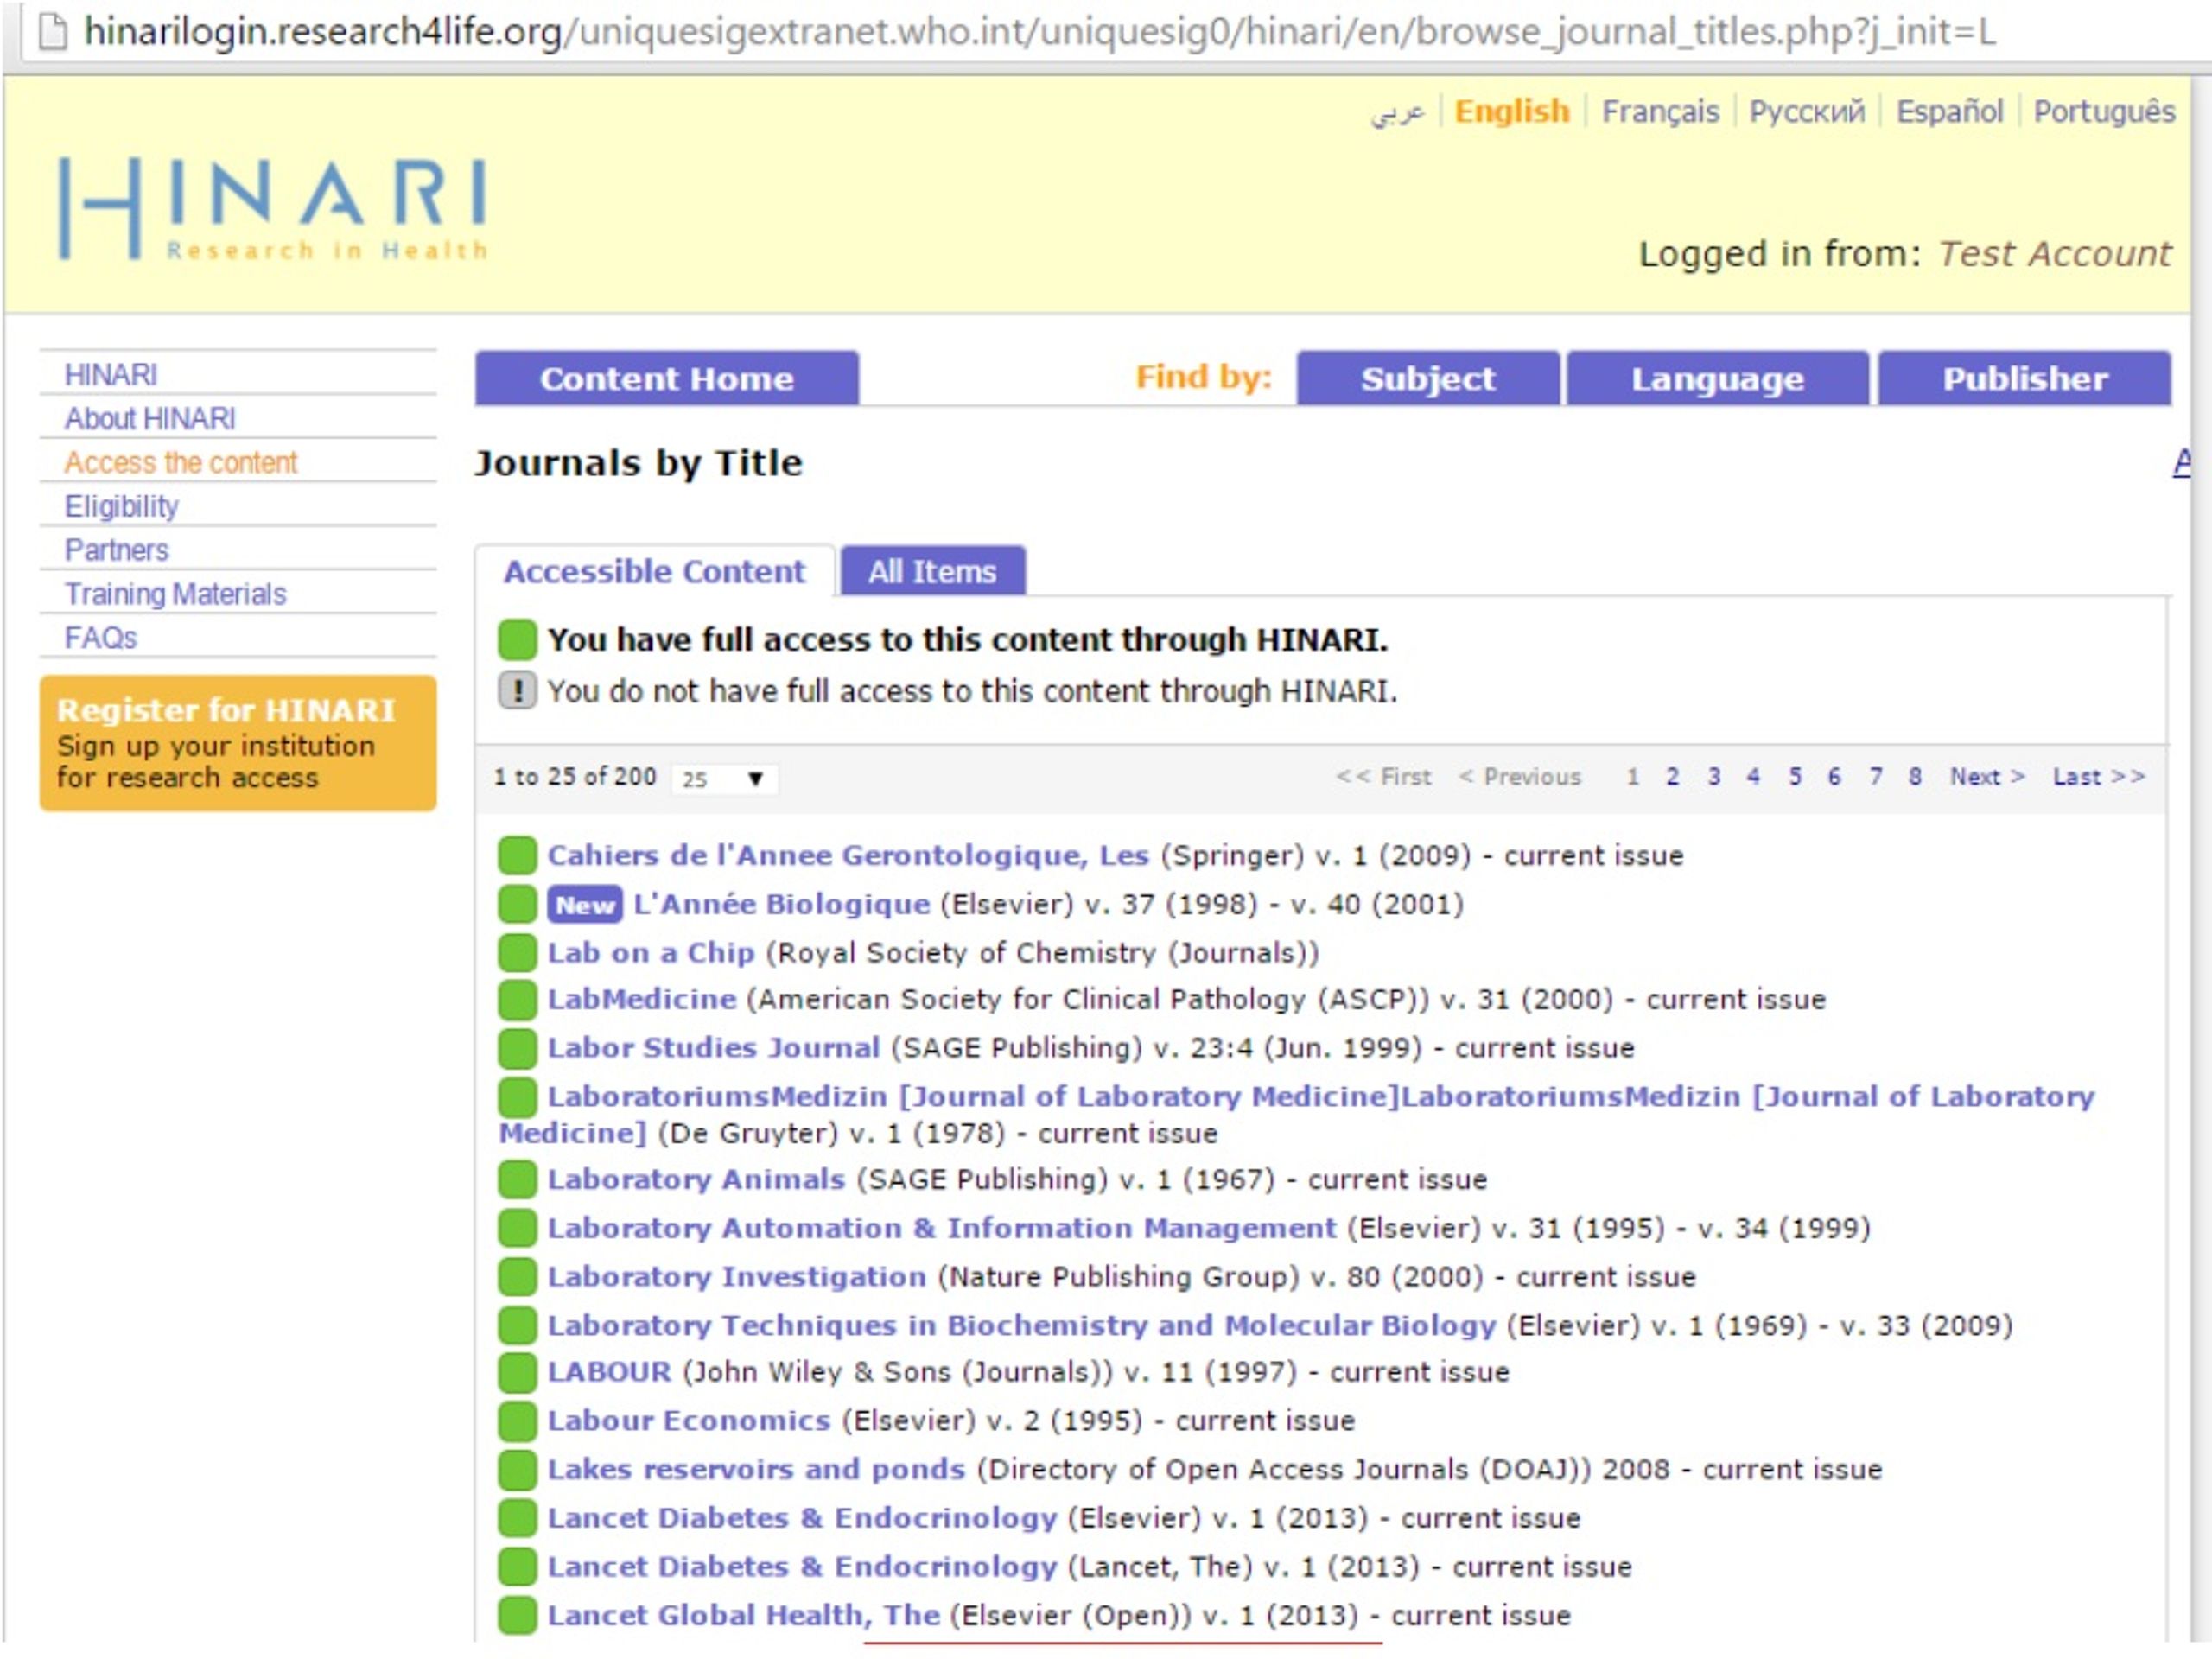Click green access icon beside Lancet Global Health
2212x1659 pixels.
518,1616
